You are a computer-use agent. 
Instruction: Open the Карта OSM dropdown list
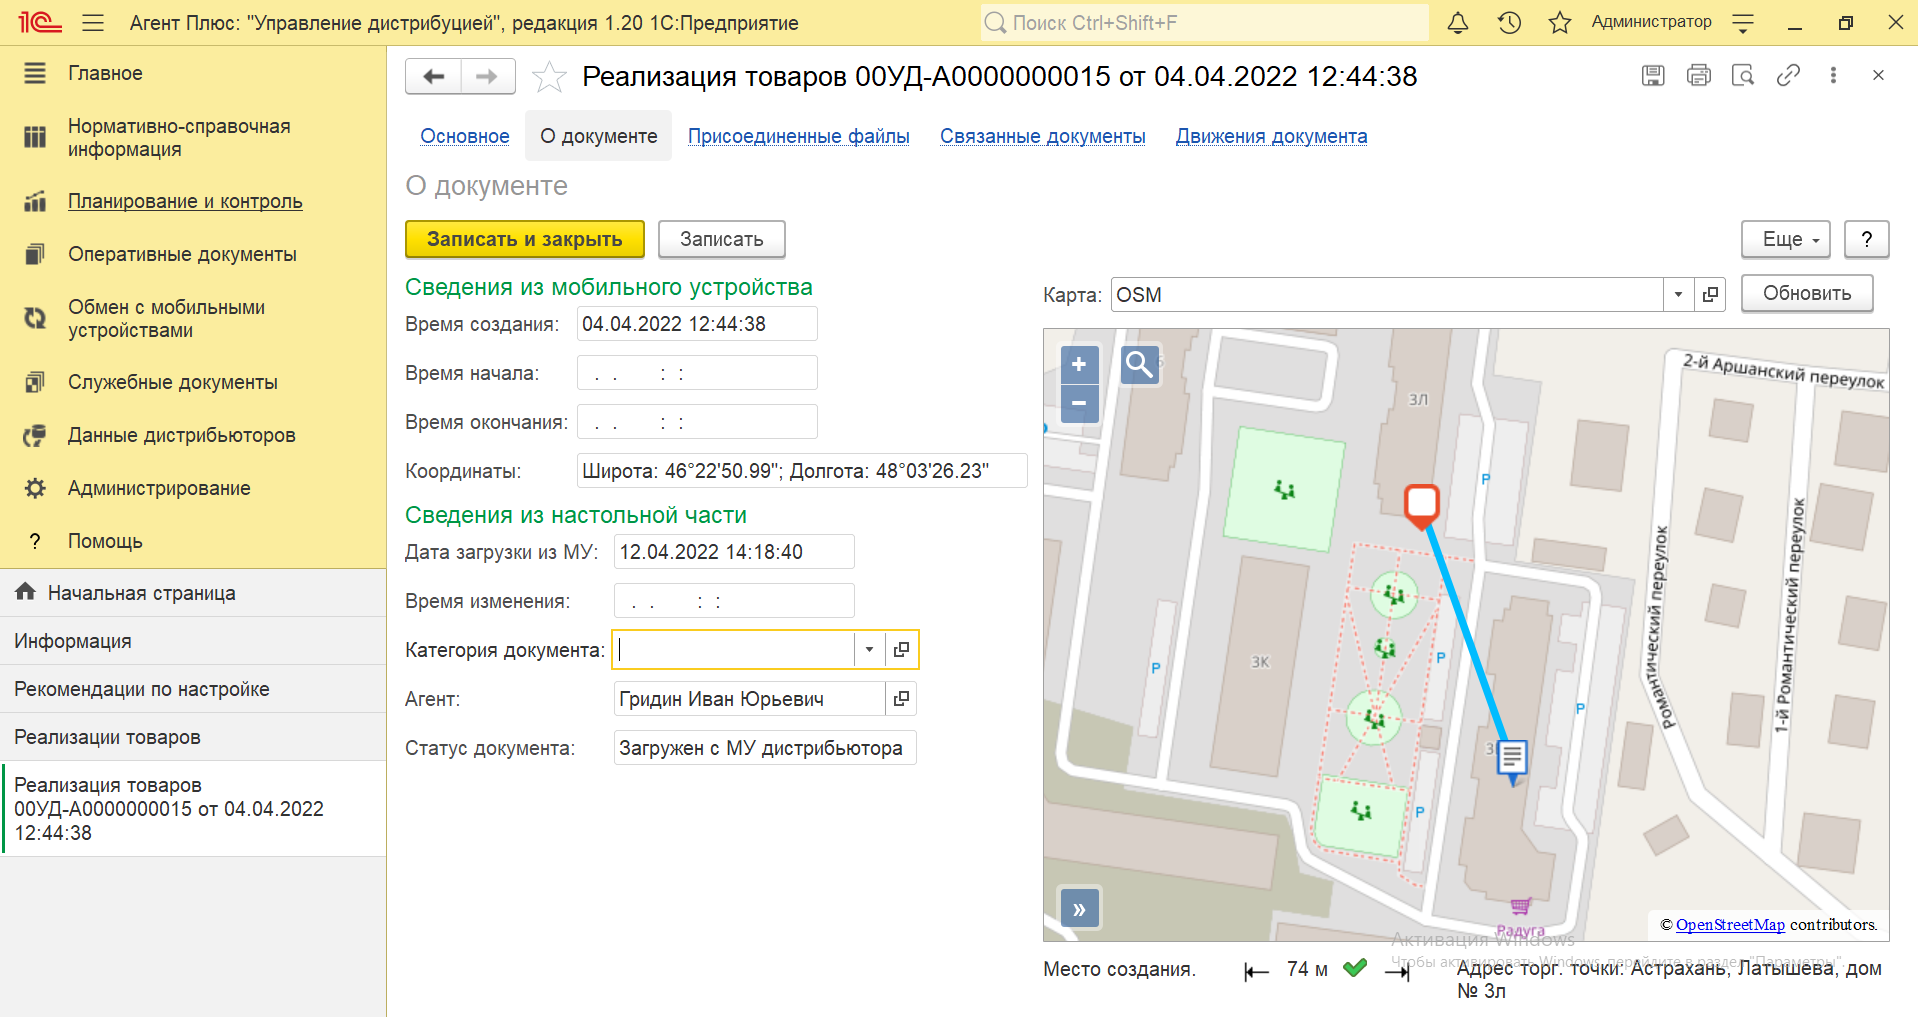click(1678, 295)
